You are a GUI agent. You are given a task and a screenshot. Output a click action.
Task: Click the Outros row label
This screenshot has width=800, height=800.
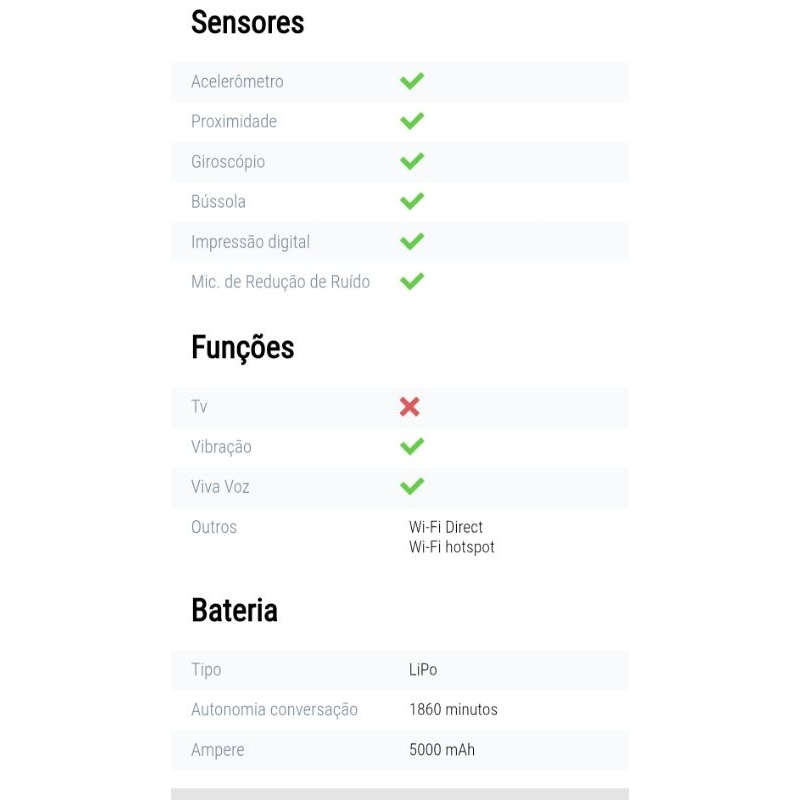point(214,527)
